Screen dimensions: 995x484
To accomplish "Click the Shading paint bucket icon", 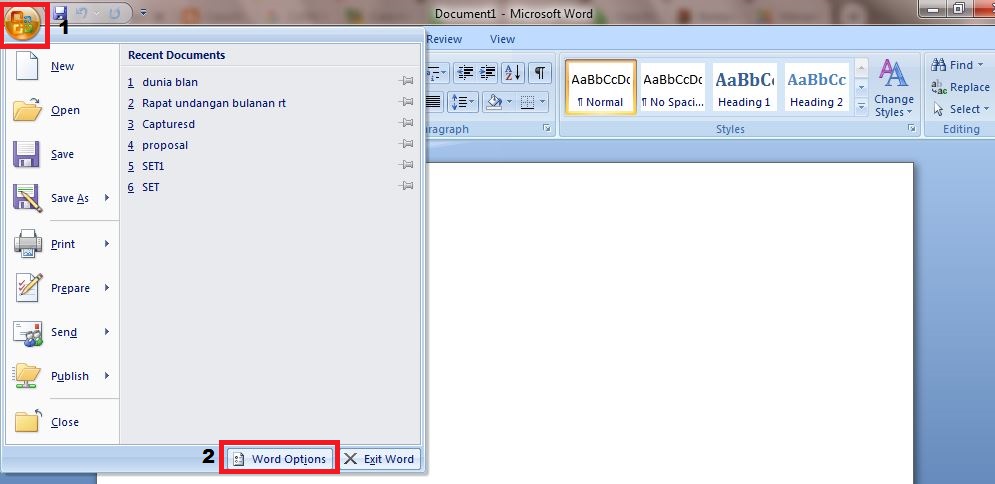I will [495, 101].
